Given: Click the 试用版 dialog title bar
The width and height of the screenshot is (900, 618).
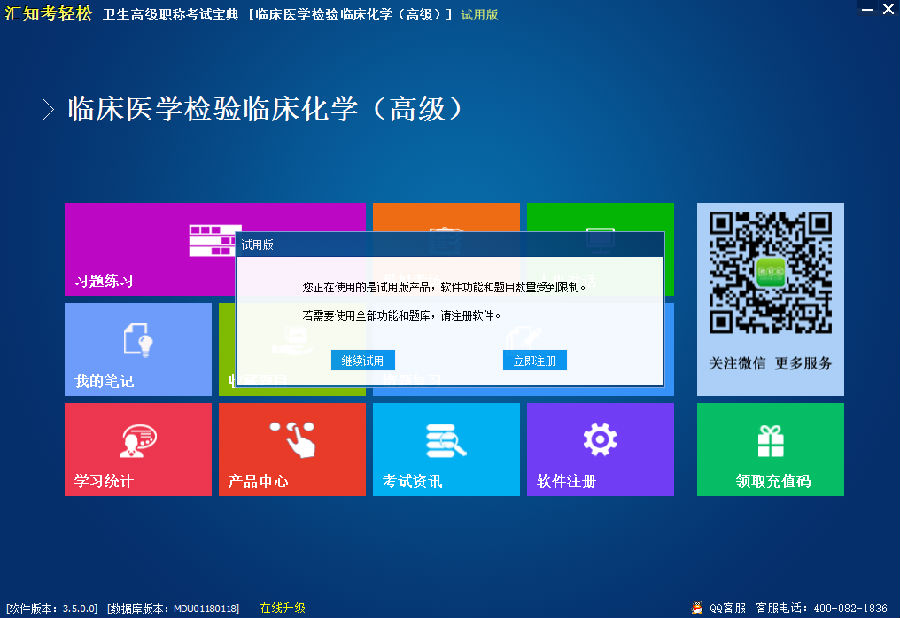Looking at the screenshot, I should click(450, 244).
